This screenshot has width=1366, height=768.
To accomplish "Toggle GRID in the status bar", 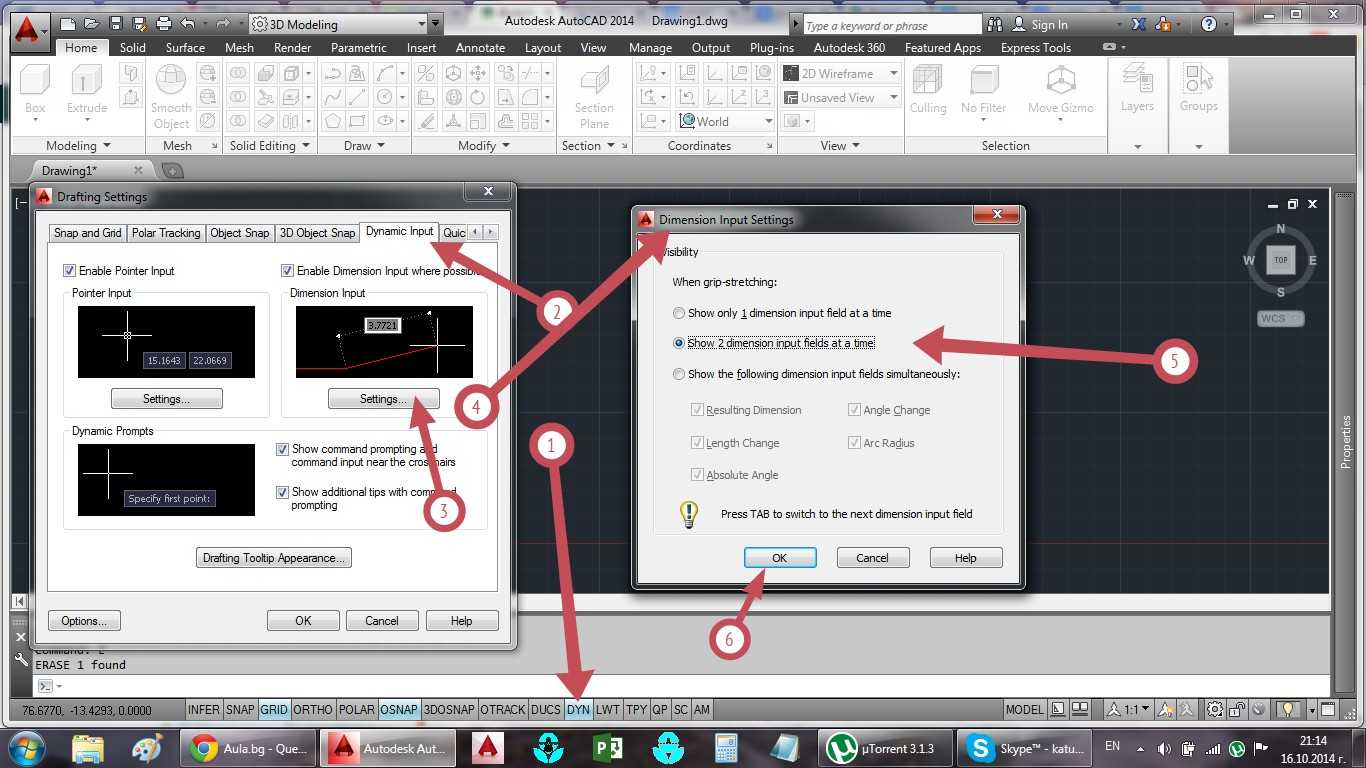I will pos(273,709).
